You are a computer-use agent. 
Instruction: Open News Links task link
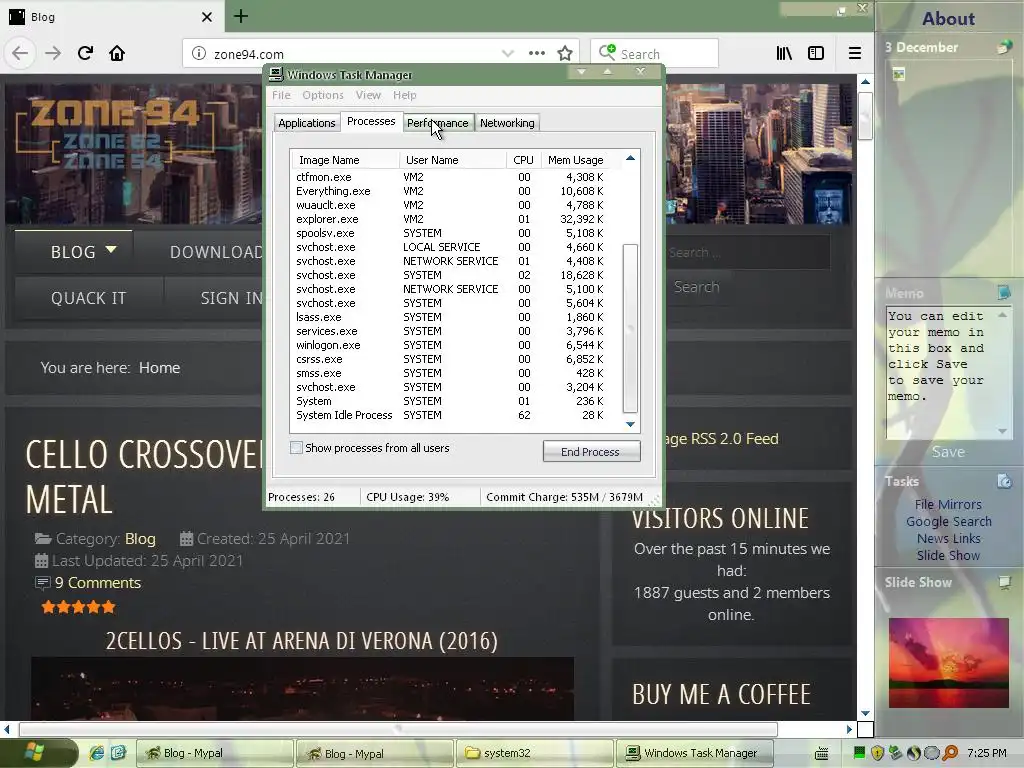click(948, 538)
